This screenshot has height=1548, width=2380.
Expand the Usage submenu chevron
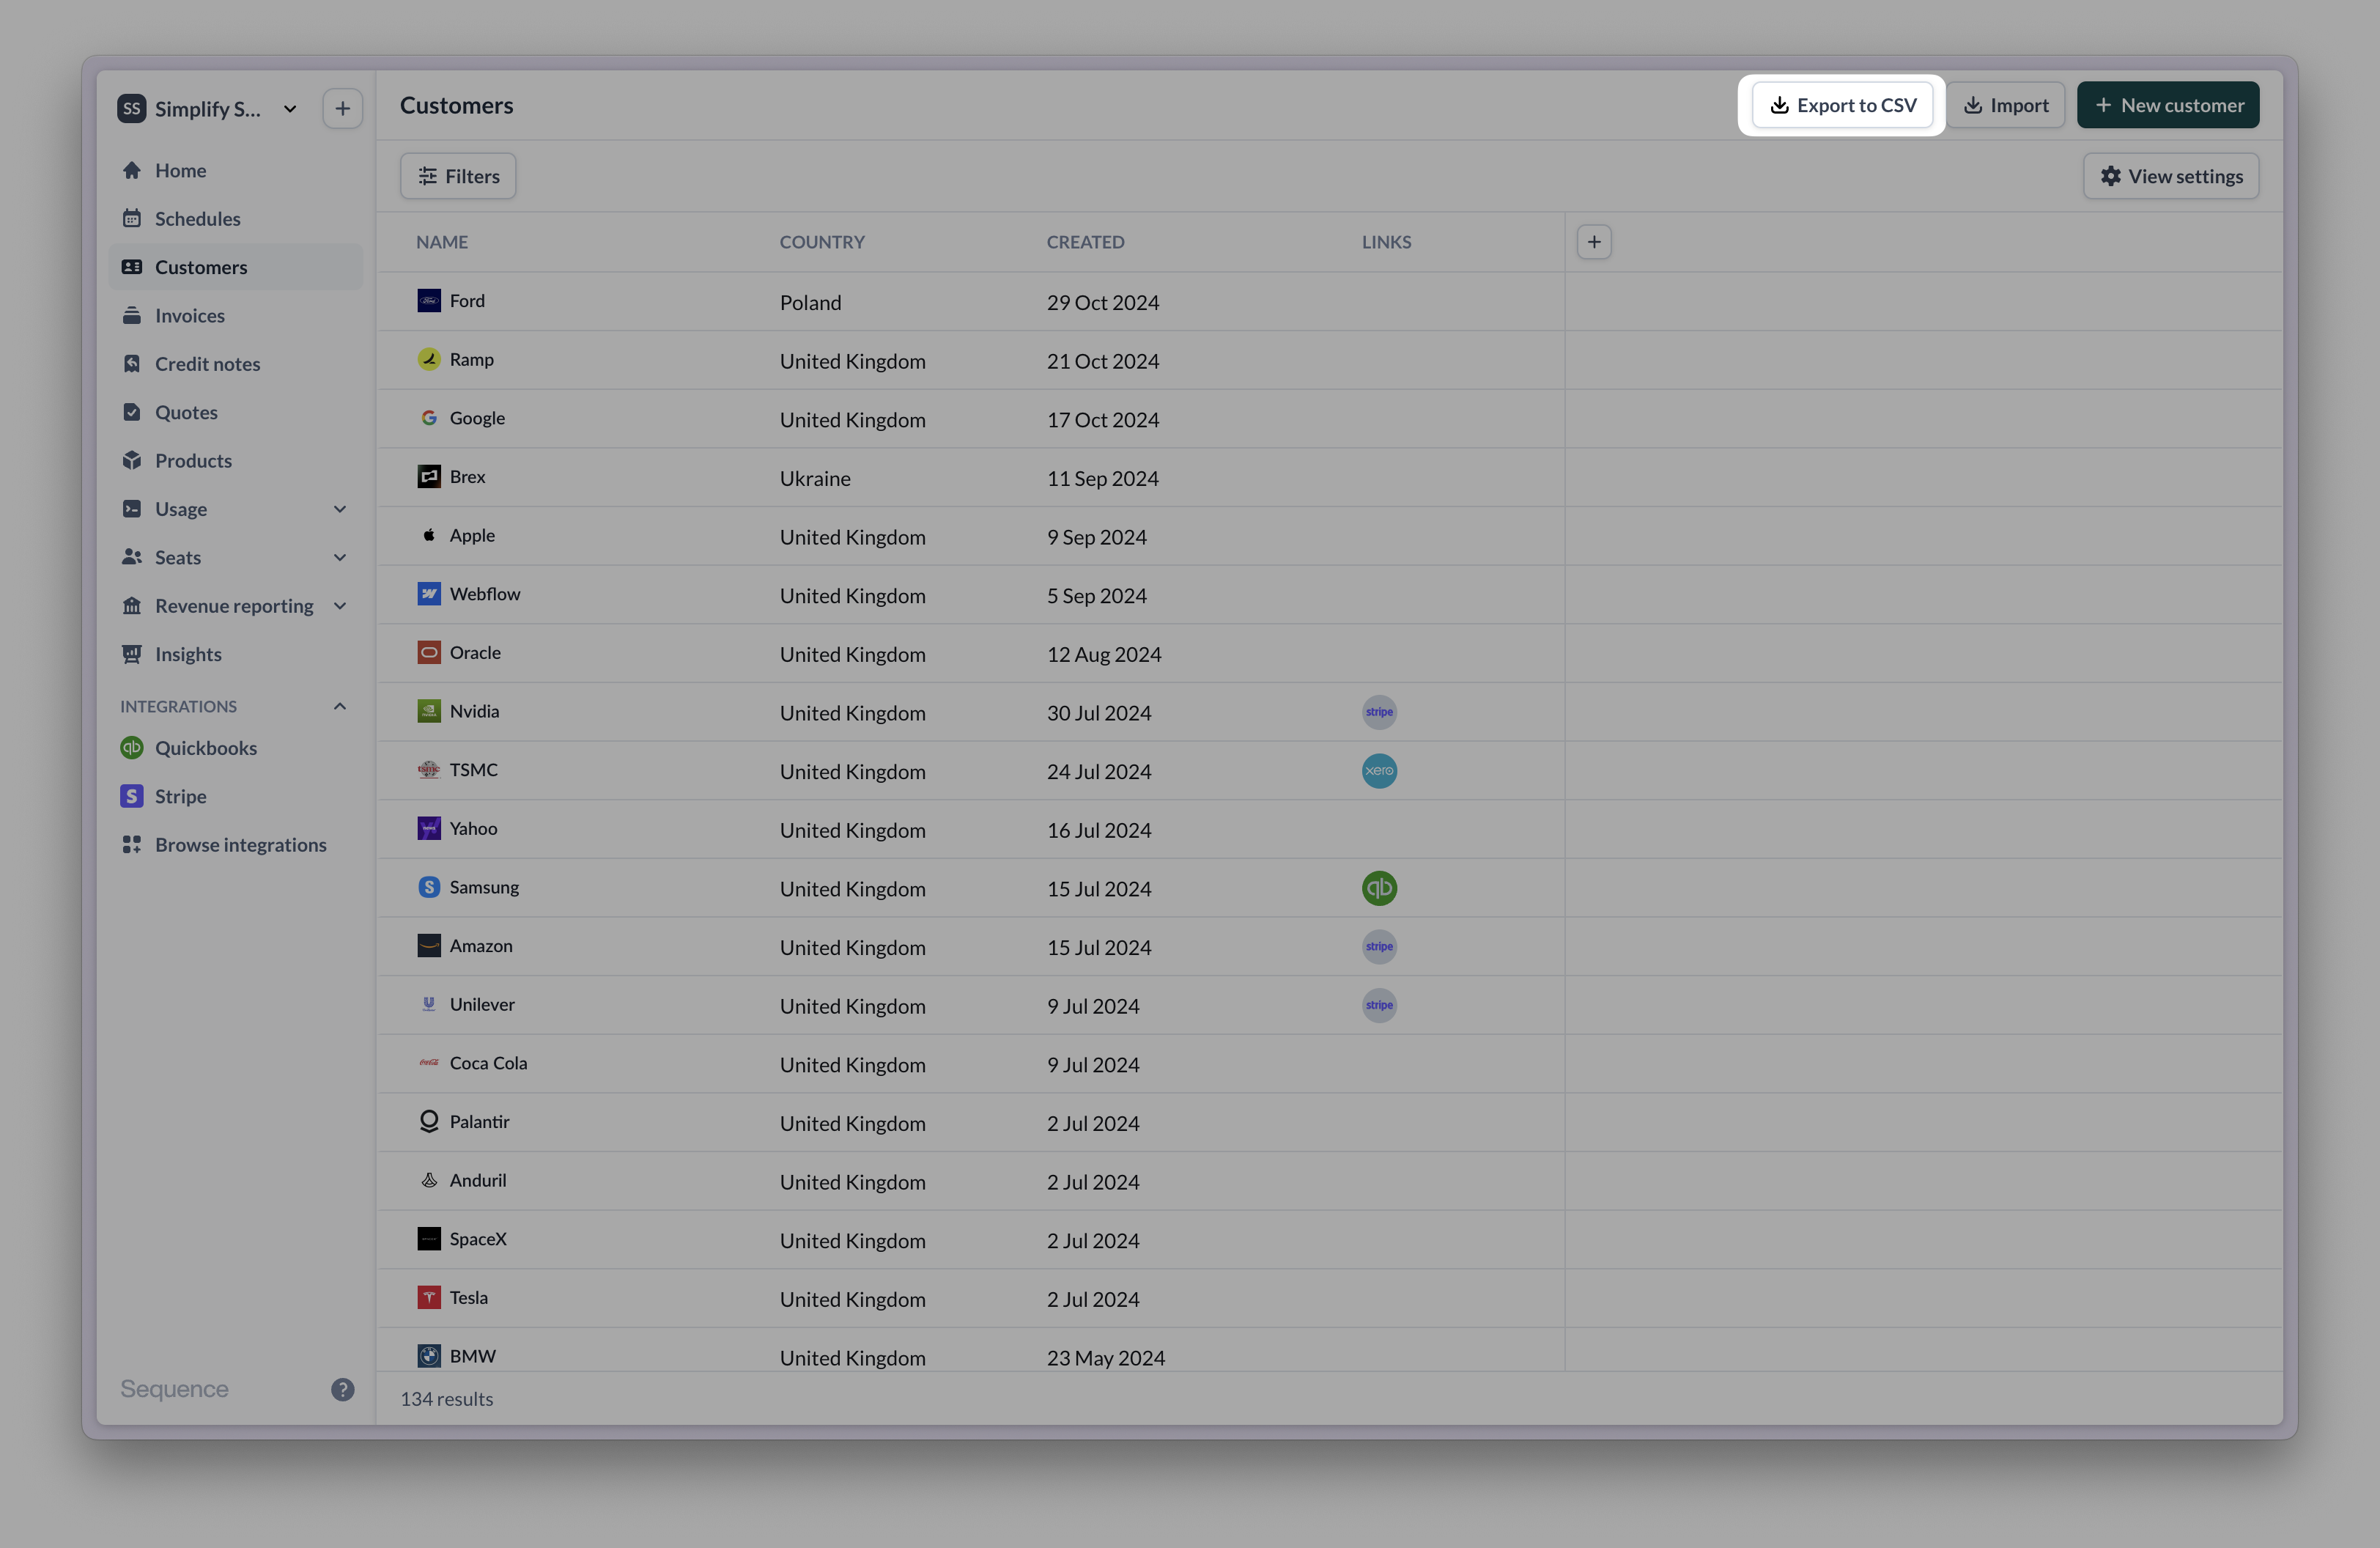point(340,509)
